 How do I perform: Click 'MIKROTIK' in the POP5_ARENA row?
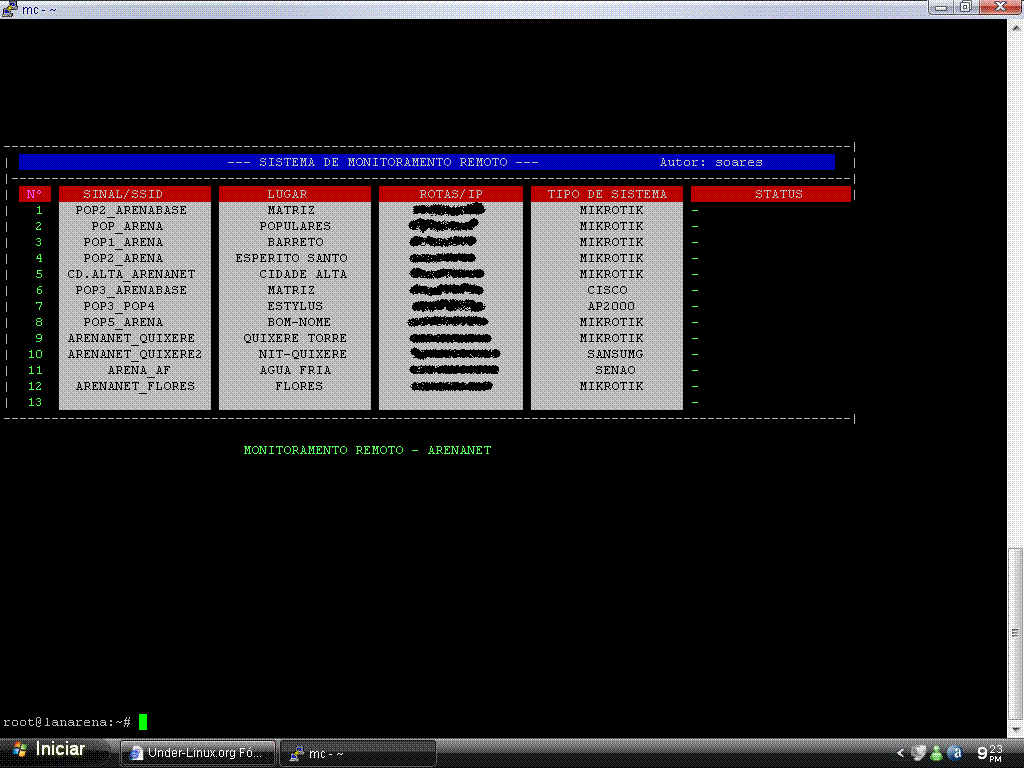click(611, 322)
